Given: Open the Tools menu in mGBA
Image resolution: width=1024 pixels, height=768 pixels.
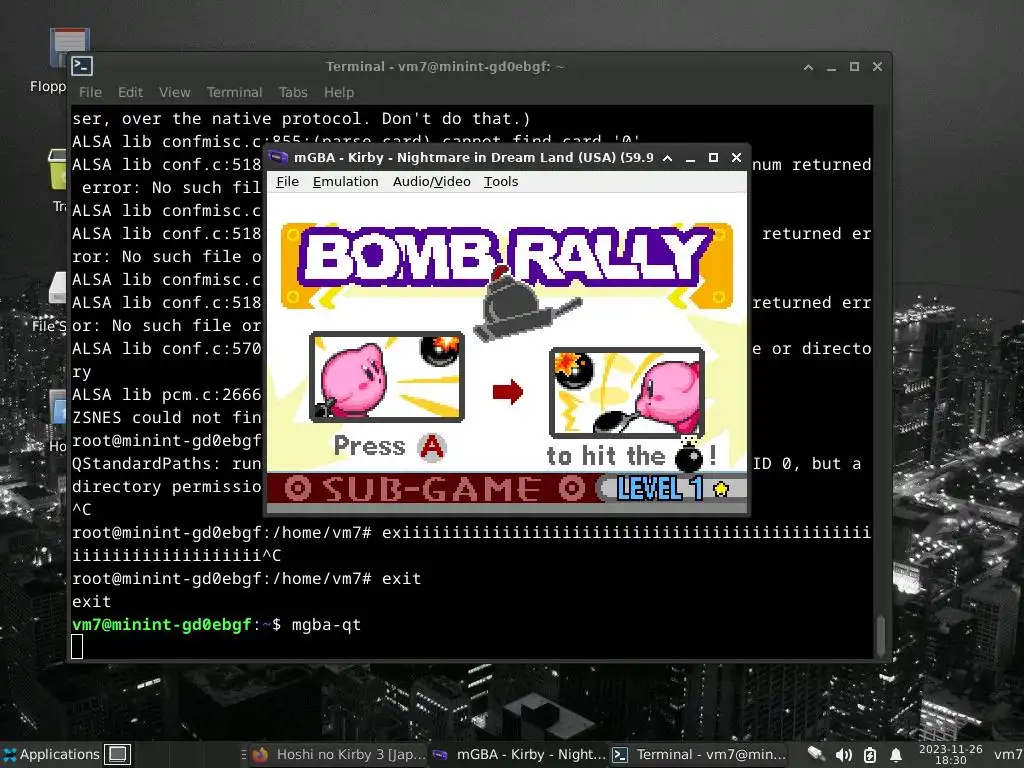Looking at the screenshot, I should click(501, 182).
